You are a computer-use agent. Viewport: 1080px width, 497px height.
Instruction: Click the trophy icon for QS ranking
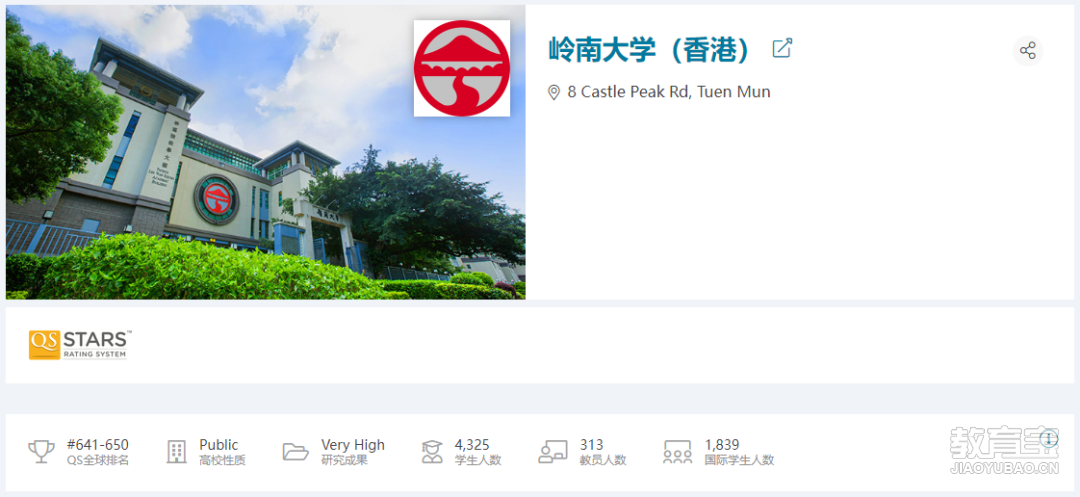(x=41, y=452)
